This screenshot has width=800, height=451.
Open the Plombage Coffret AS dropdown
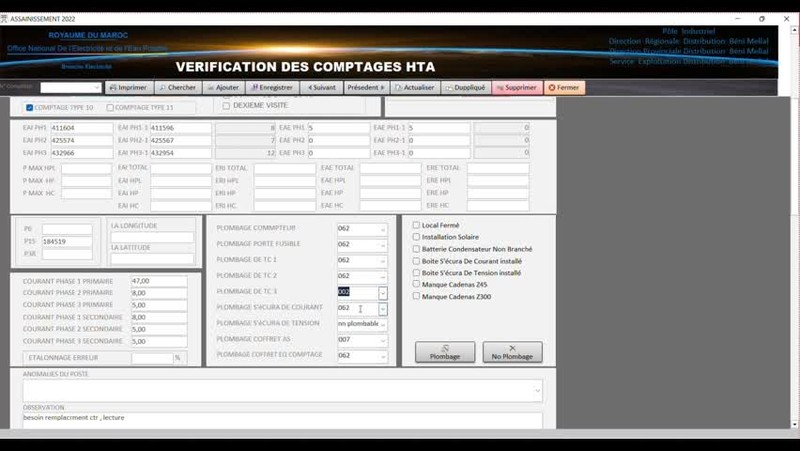382,340
